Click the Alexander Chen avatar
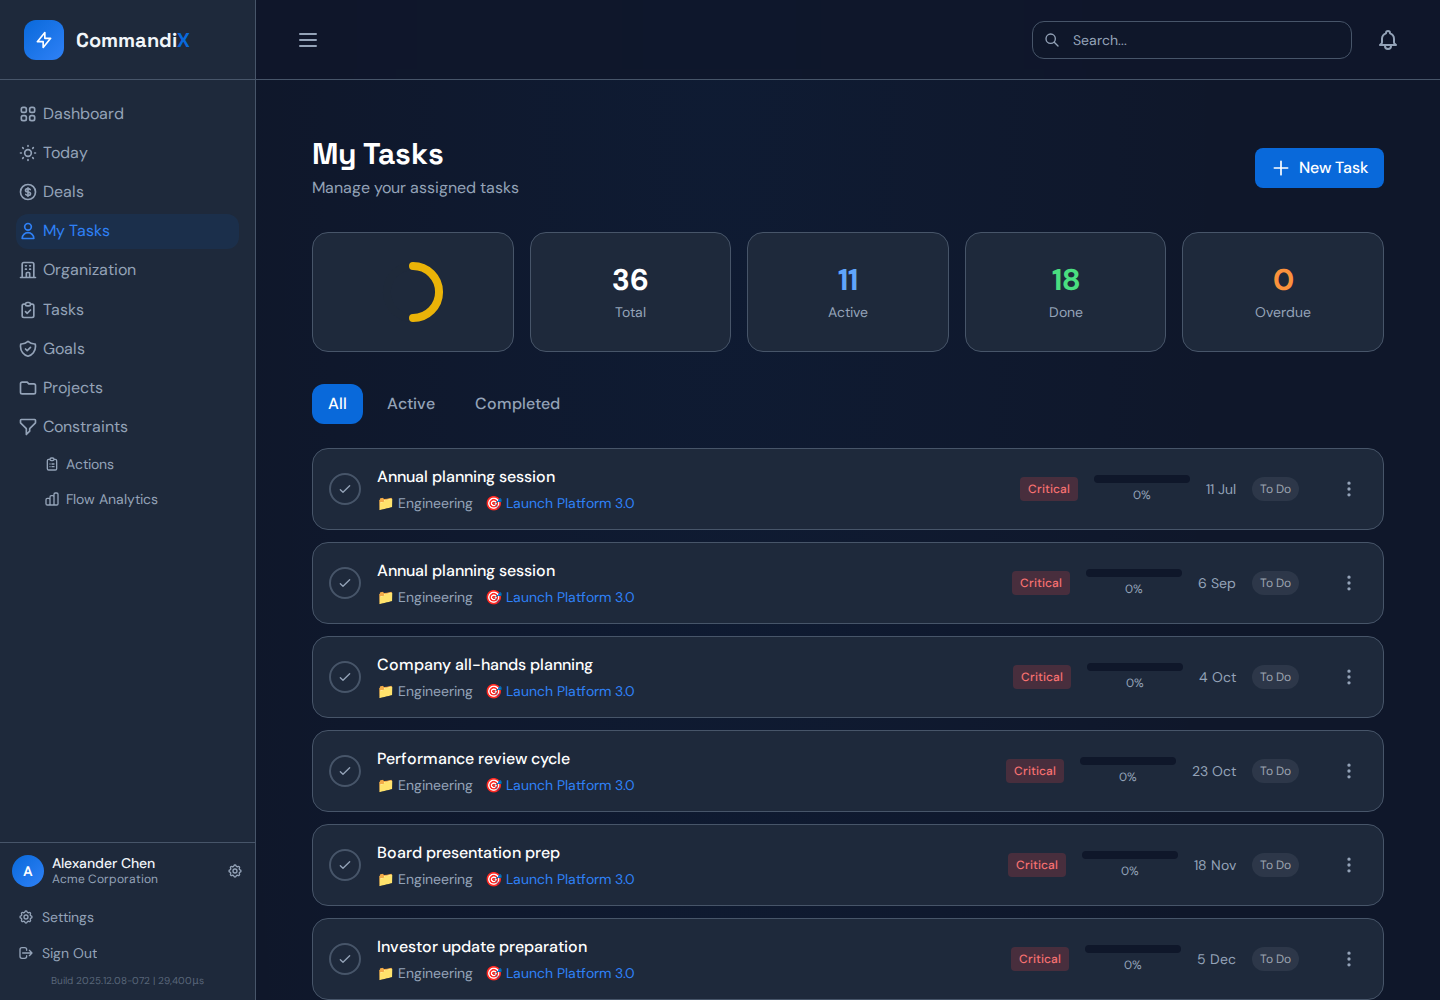 pos(28,871)
